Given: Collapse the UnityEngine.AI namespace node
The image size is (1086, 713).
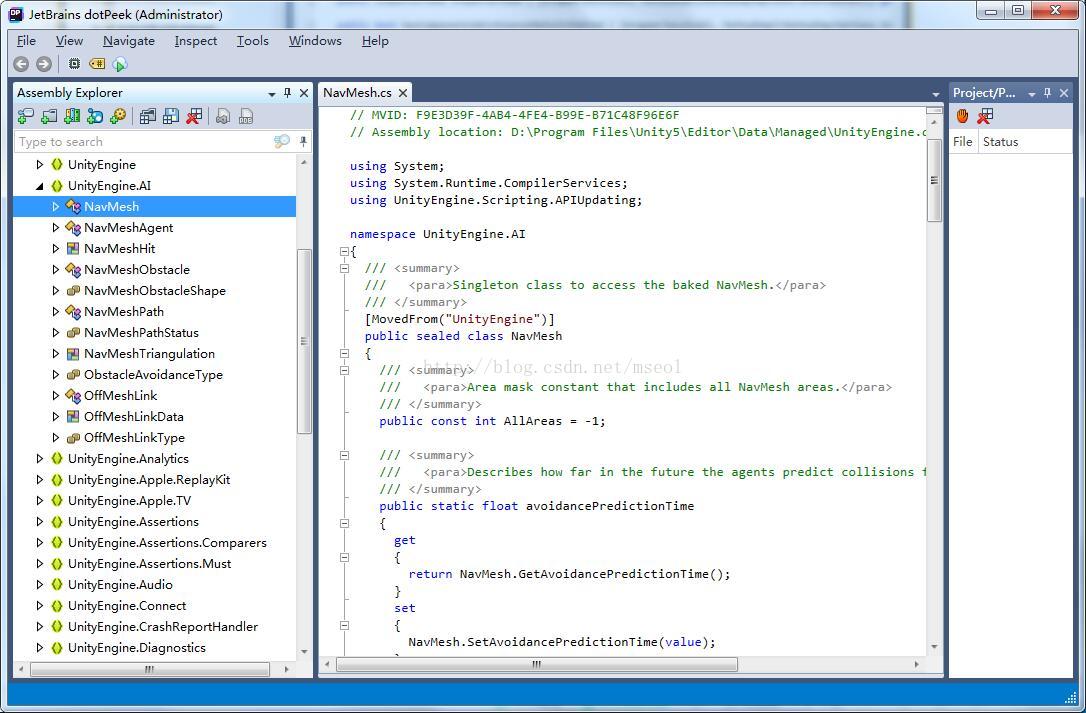Looking at the screenshot, I should click(x=39, y=186).
